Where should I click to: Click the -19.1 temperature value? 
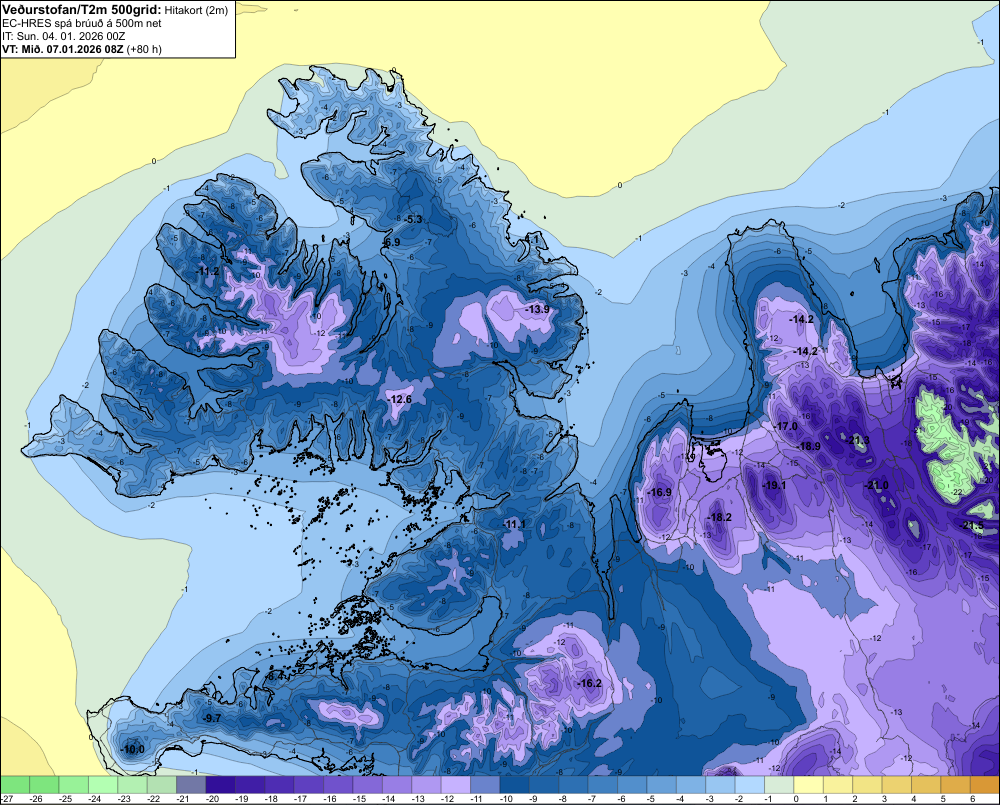pos(774,485)
